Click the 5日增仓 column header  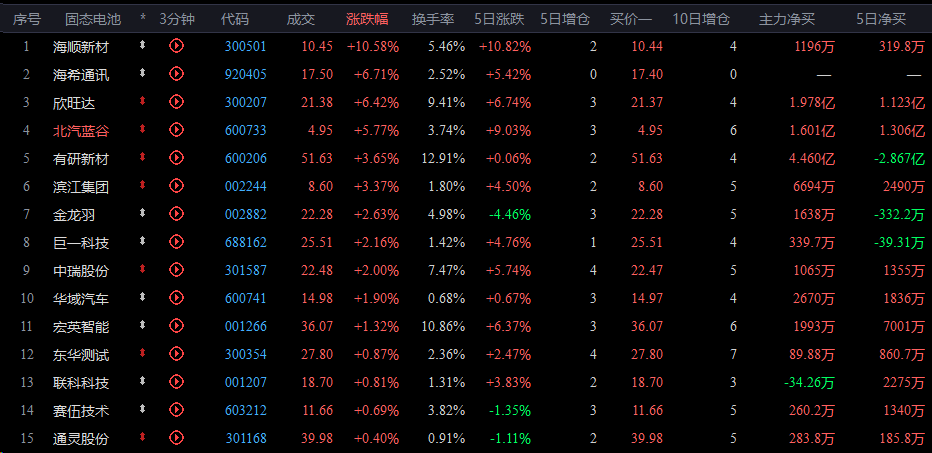[x=565, y=19]
